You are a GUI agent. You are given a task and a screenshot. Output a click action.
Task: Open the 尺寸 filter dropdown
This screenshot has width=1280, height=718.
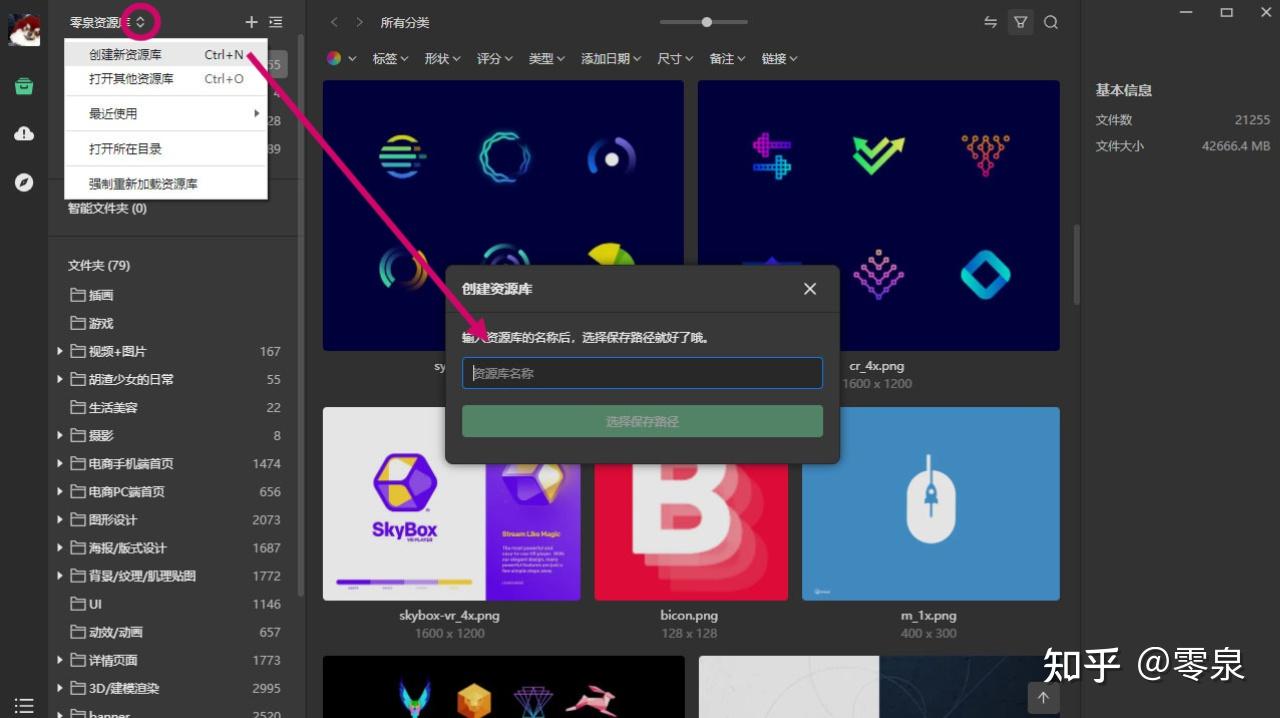pos(675,59)
